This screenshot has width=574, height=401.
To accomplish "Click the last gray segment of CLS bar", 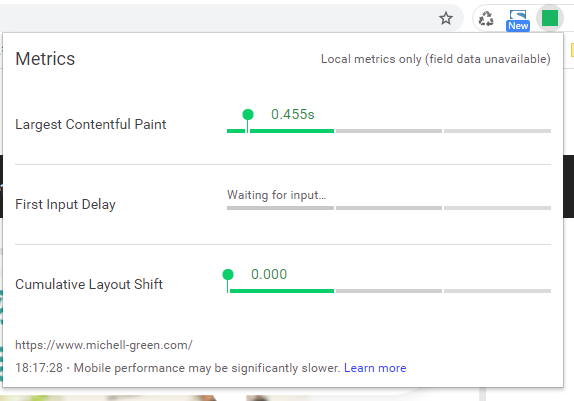I will point(497,291).
